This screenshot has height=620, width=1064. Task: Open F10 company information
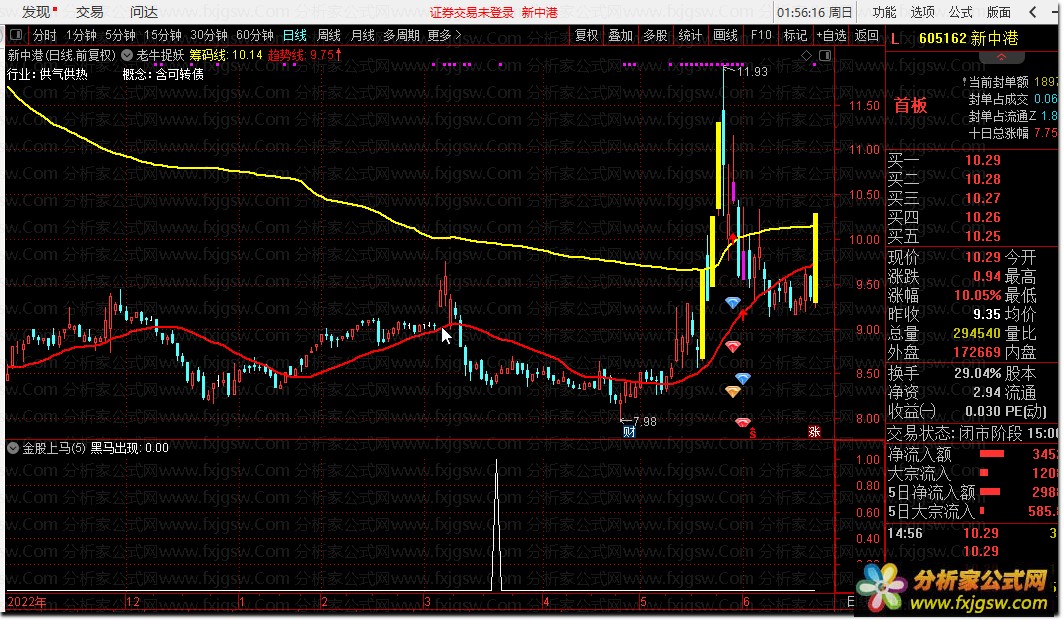[761, 35]
